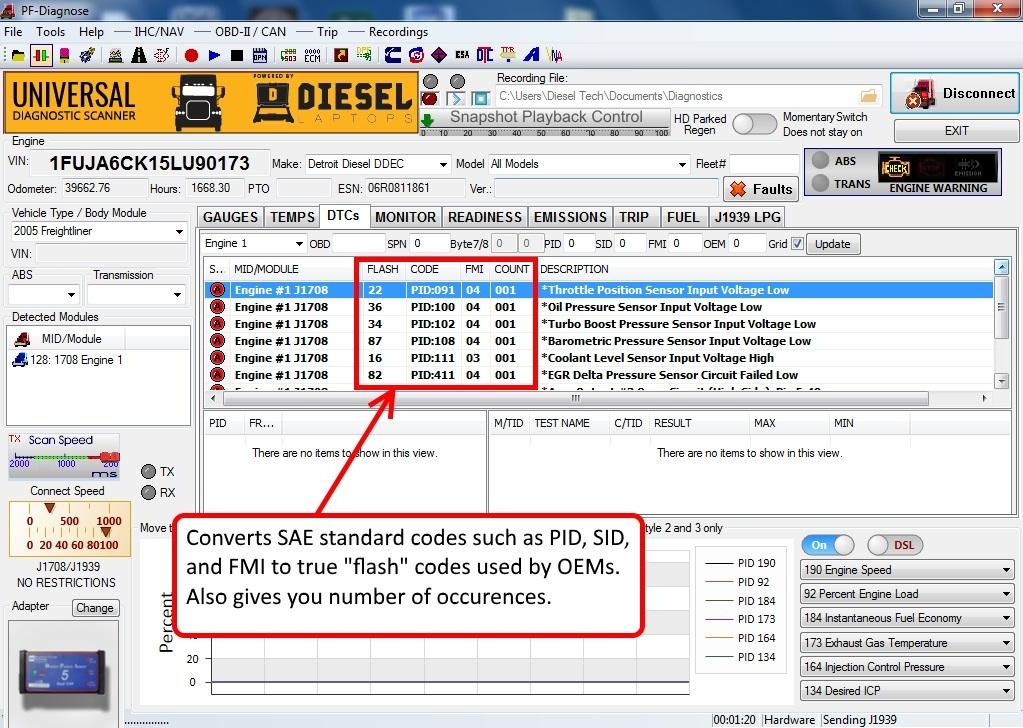Click the ESA toolbar icon

coord(462,55)
